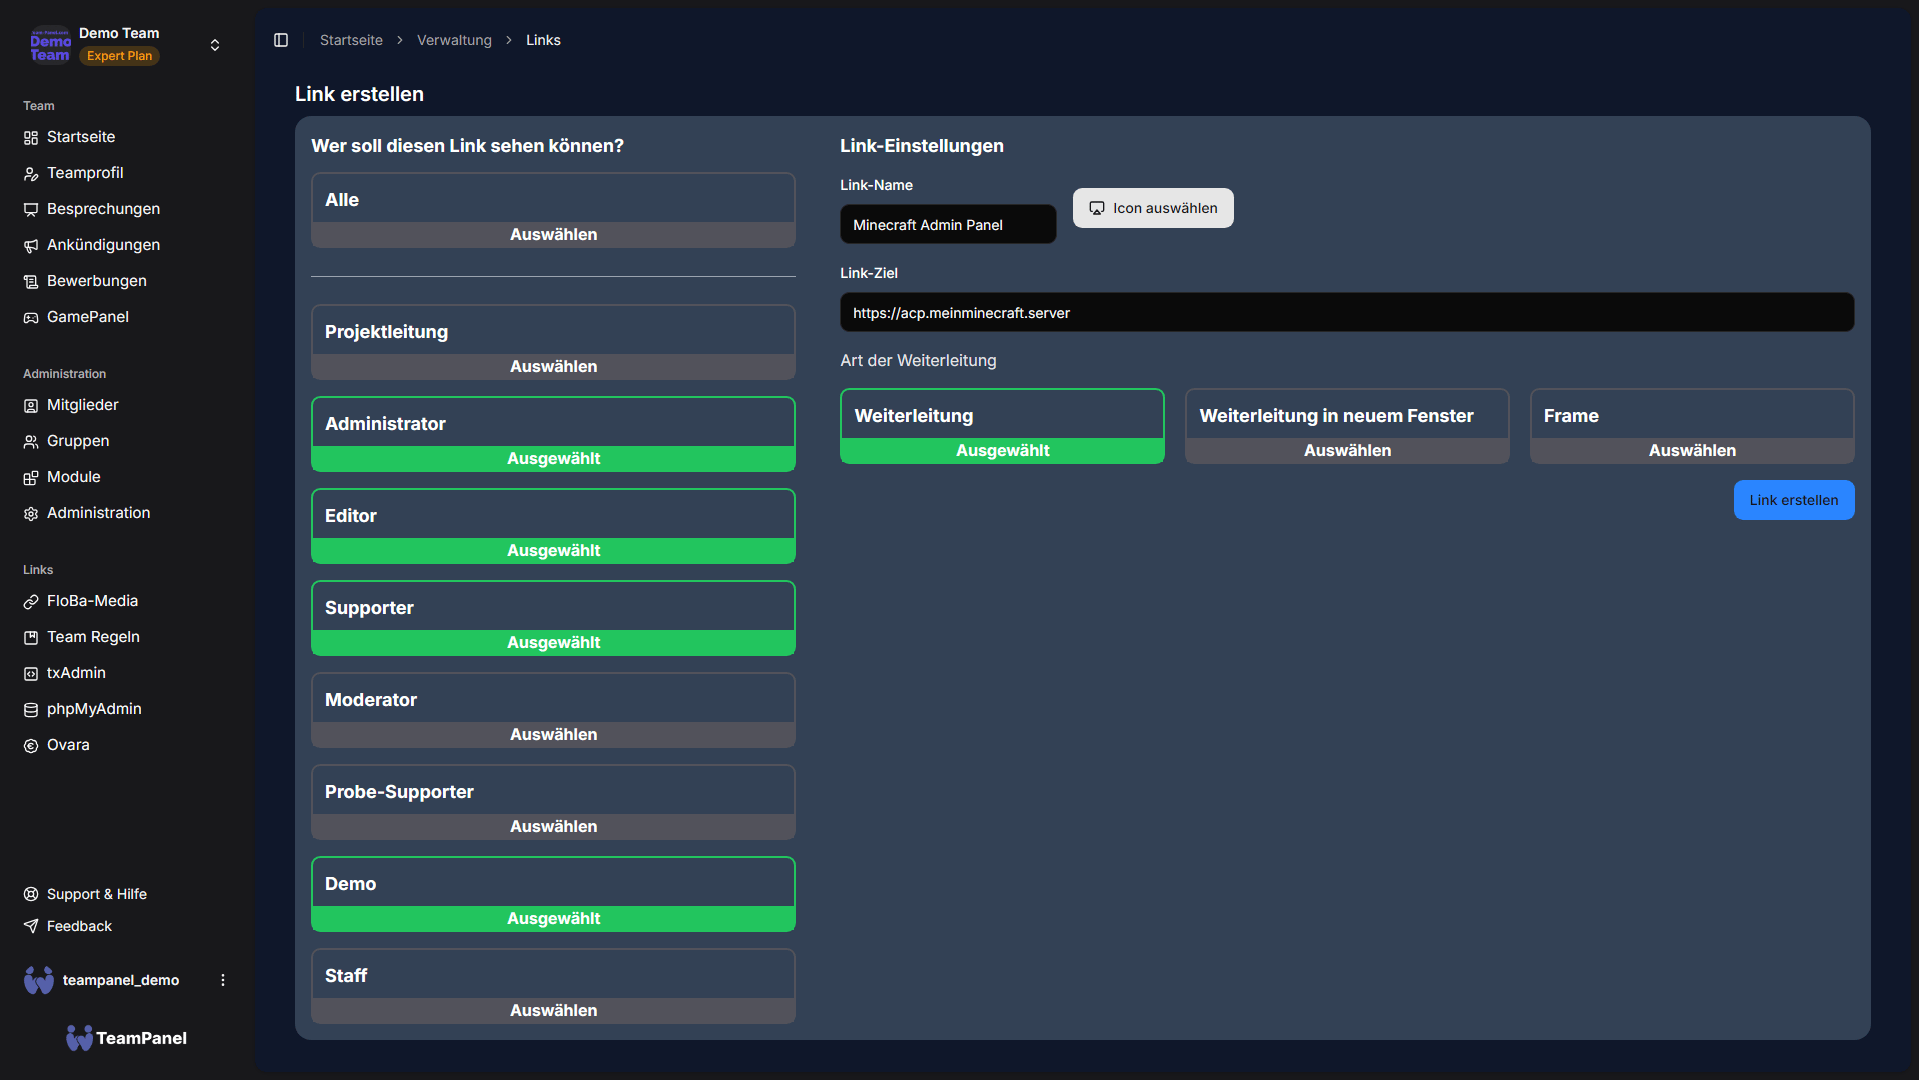Click the Bewerbungen icon

31,282
